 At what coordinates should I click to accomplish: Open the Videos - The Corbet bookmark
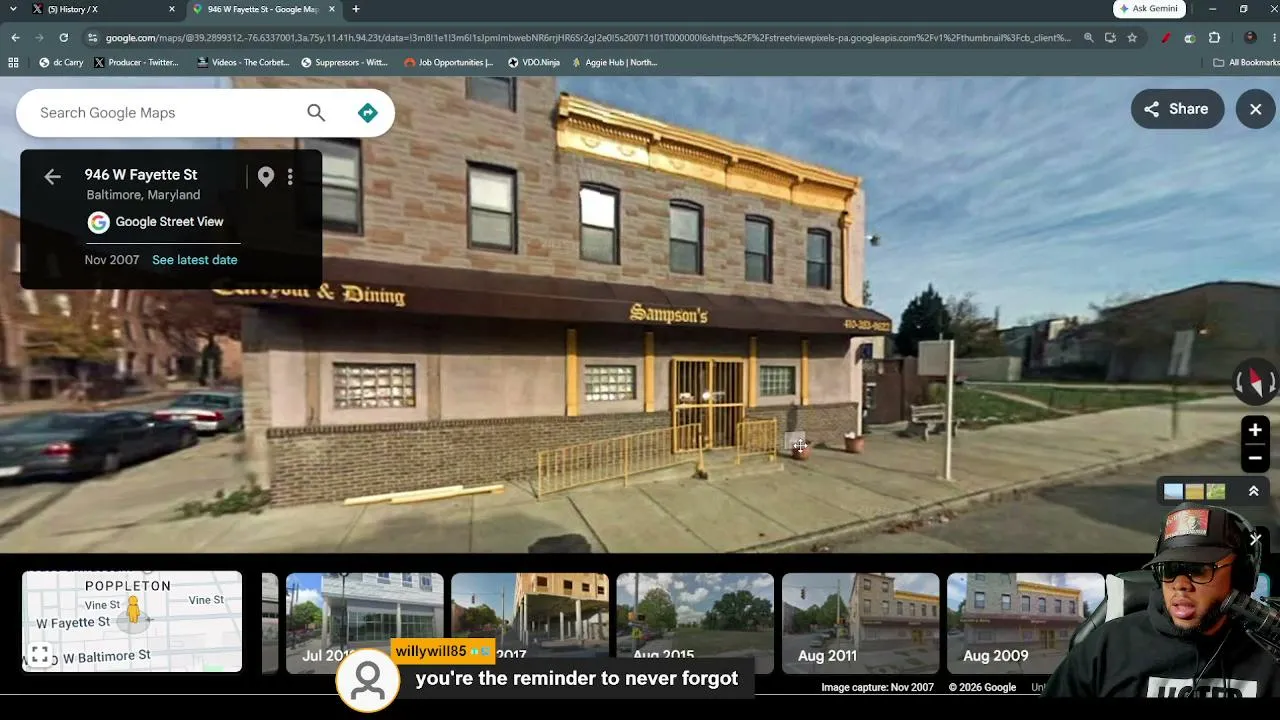243,62
